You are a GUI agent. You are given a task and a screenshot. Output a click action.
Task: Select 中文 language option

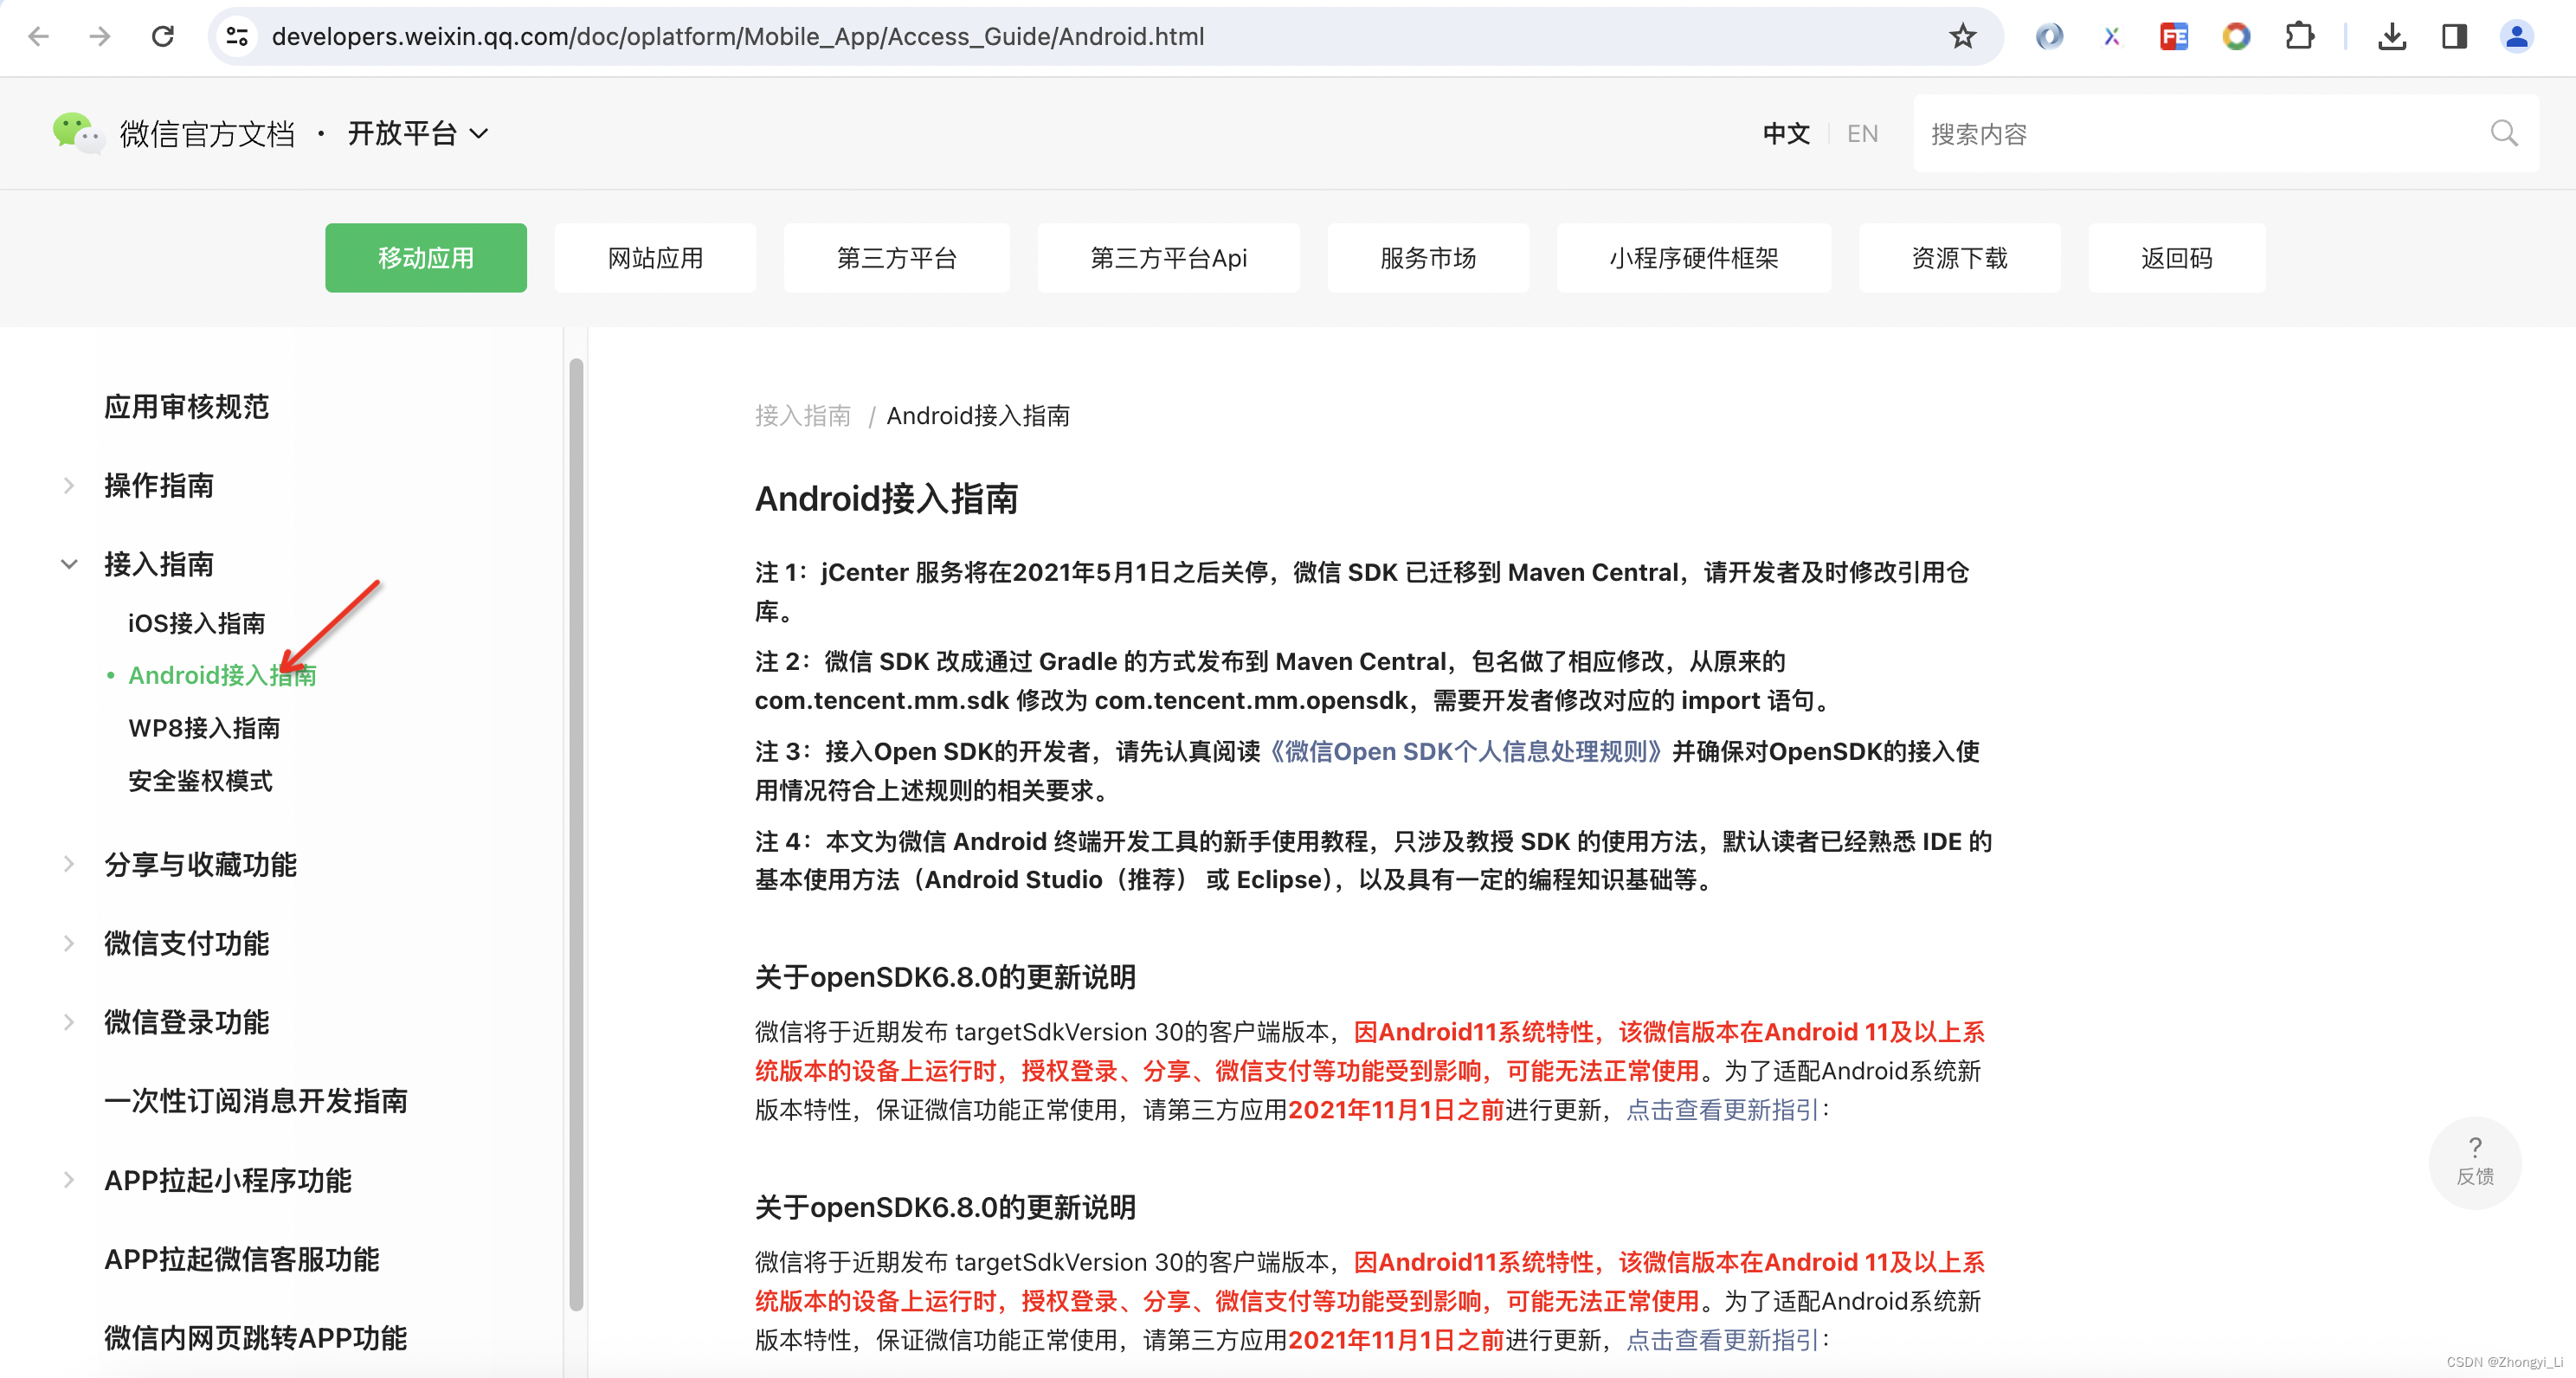coord(1785,133)
